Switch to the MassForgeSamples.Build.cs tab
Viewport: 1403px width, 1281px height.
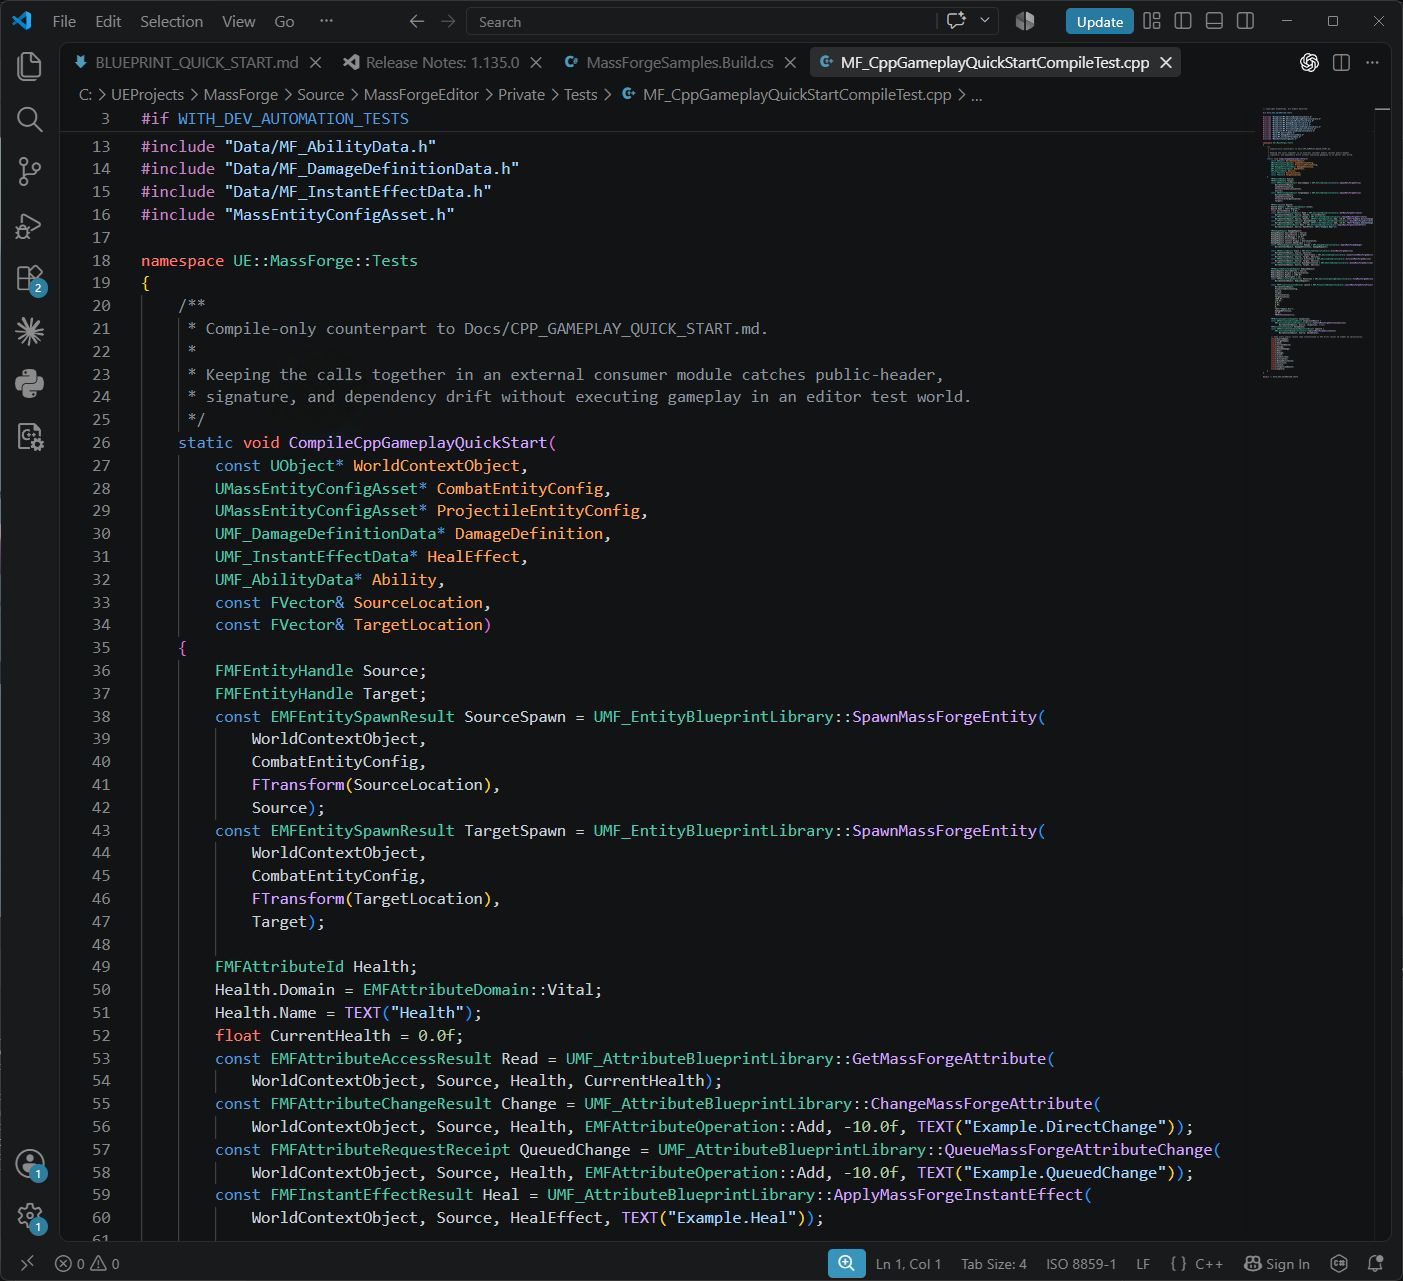pyautogui.click(x=679, y=62)
